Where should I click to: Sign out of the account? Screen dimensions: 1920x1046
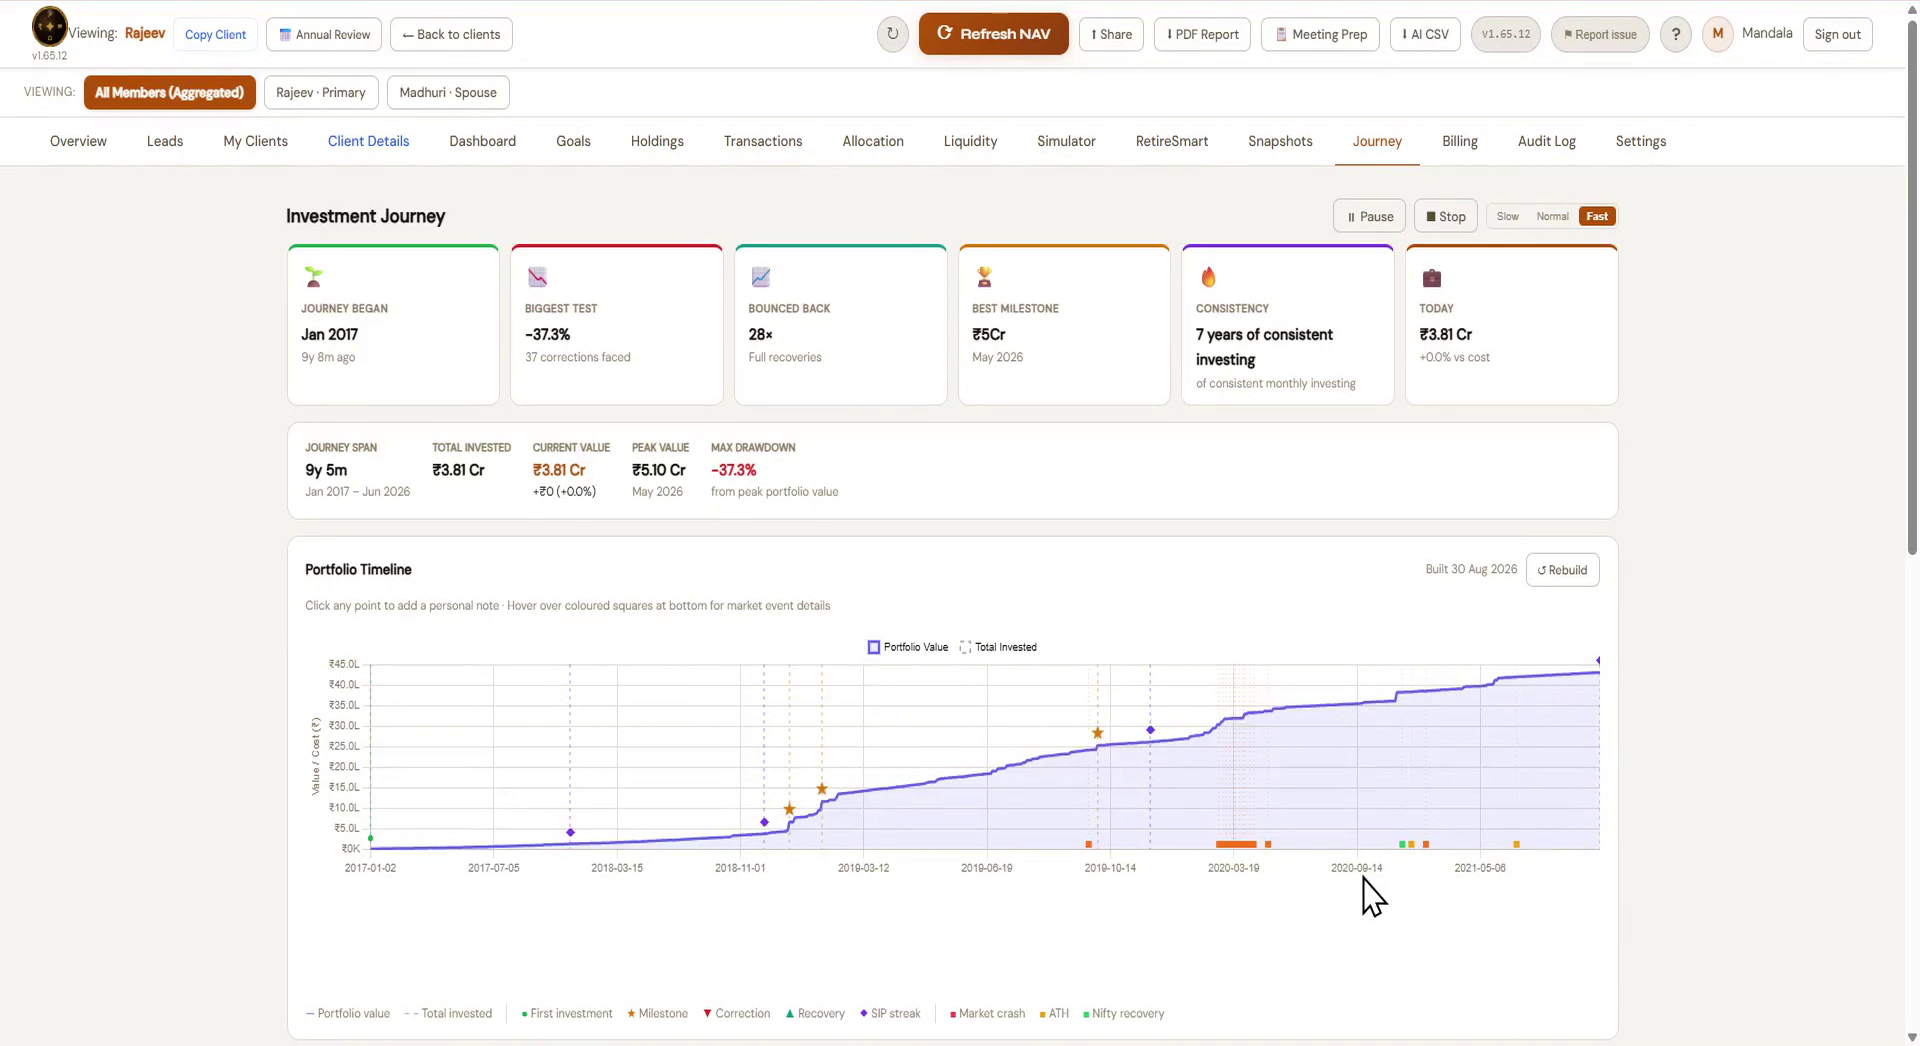[1837, 34]
